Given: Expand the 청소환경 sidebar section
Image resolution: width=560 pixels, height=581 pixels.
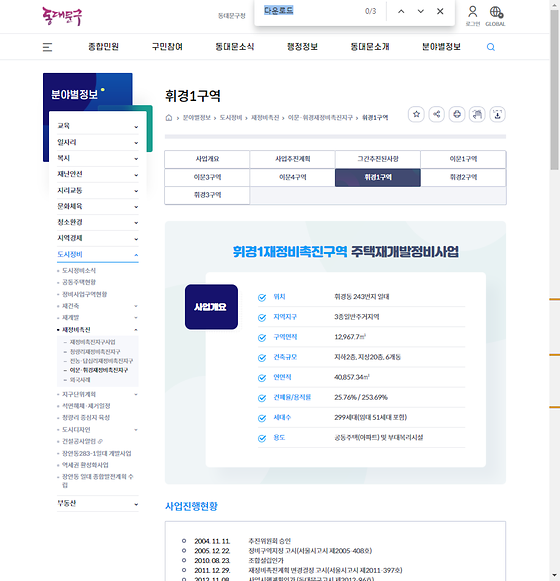Looking at the screenshot, I should (x=98, y=222).
